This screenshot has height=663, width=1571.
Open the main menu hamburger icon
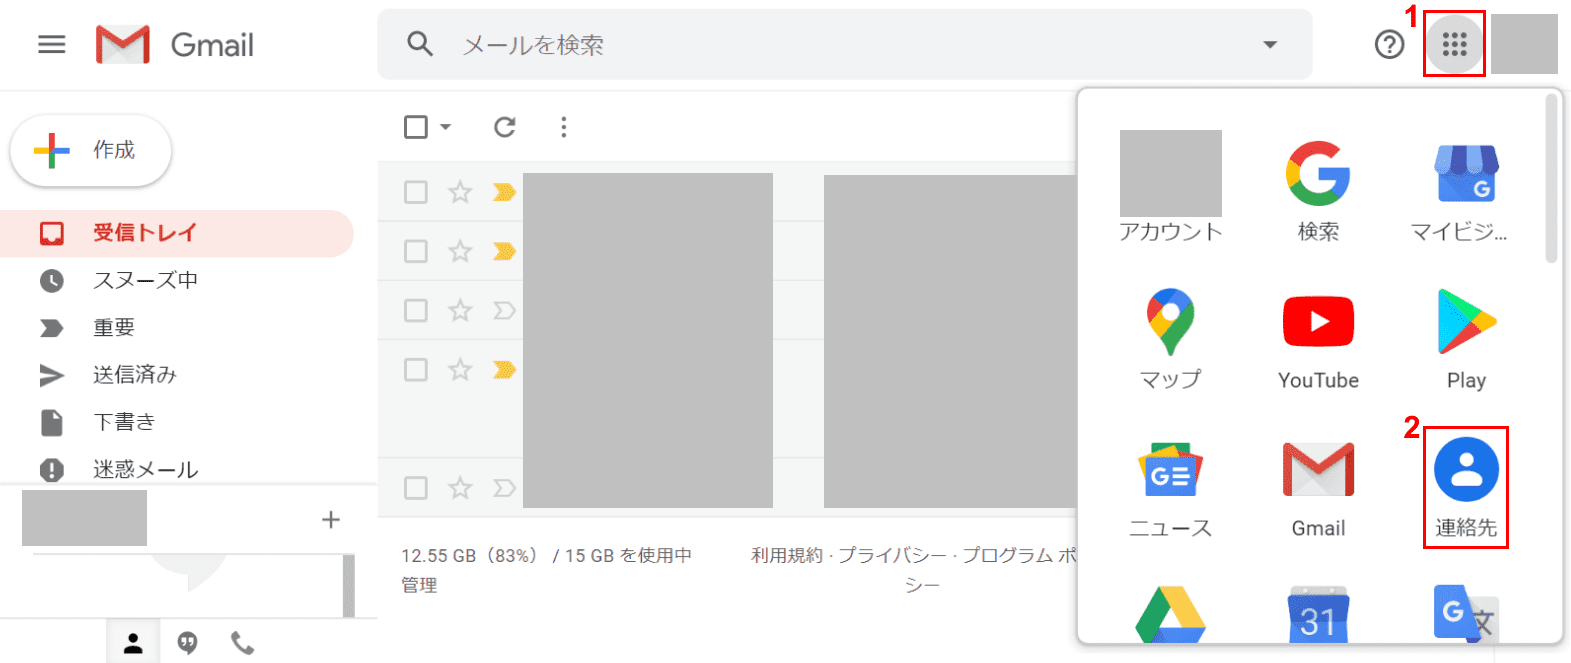tap(51, 44)
